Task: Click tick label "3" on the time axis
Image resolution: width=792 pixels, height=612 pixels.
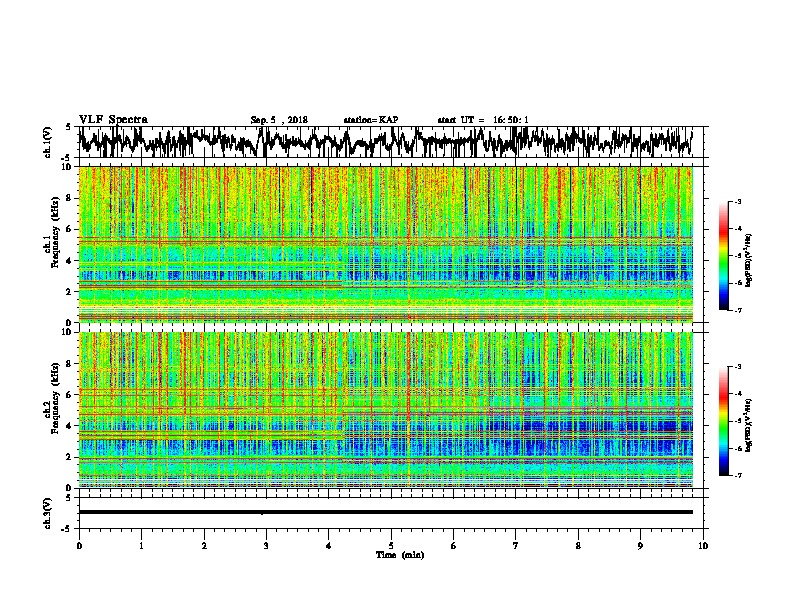Action: click(x=266, y=546)
